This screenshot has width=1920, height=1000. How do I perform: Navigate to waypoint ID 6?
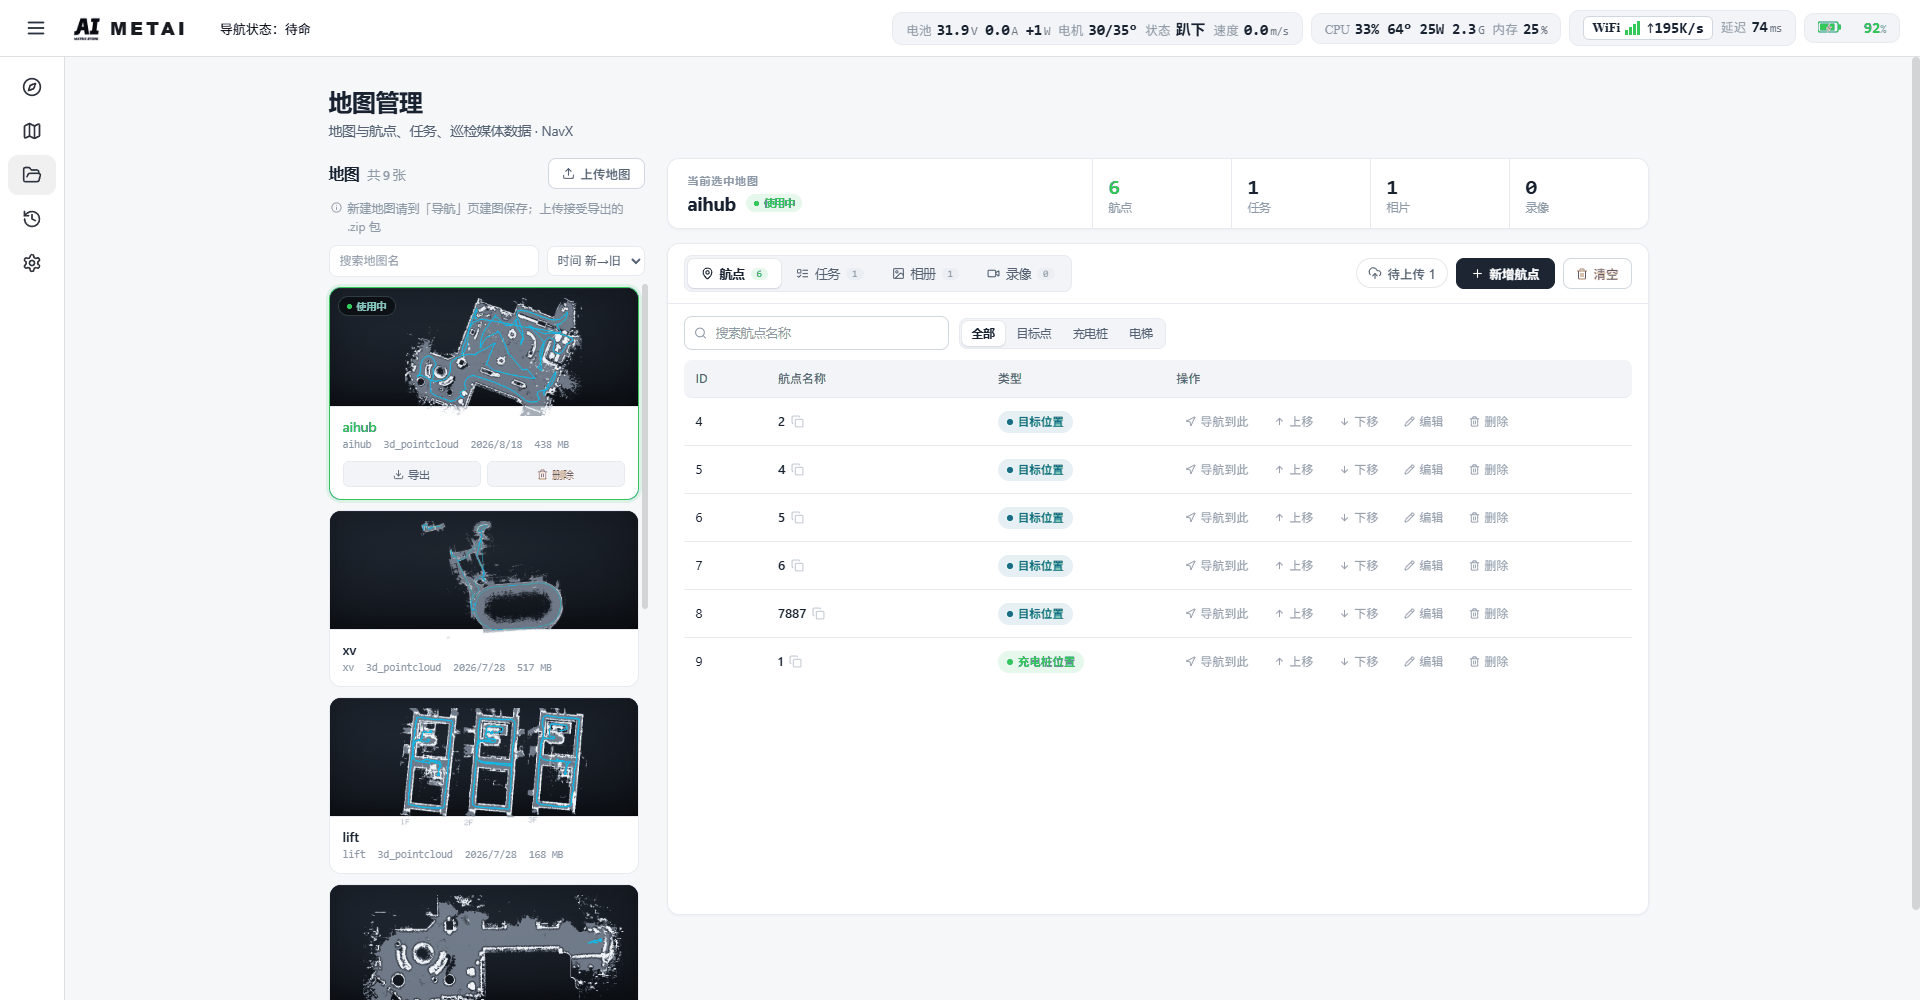coord(1217,518)
